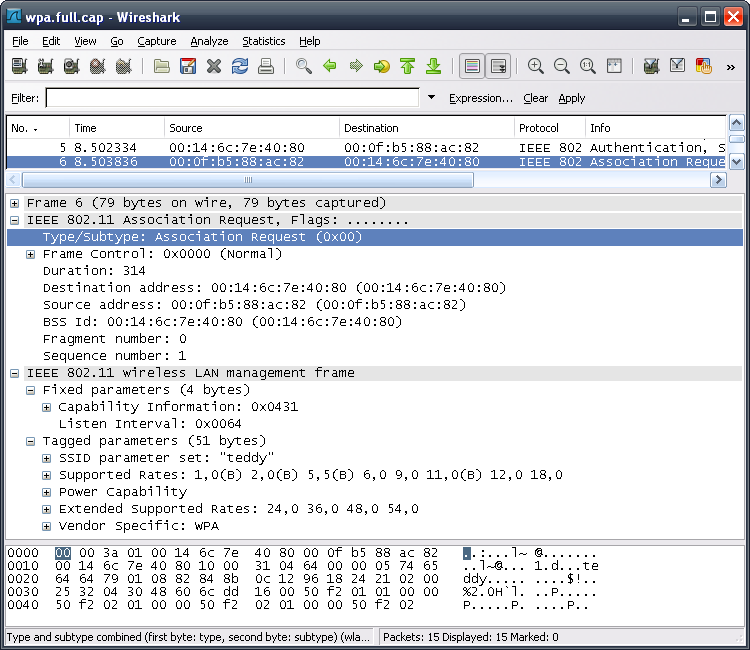Sort by the No. column header
Viewport: 750px width, 650px height.
tap(38, 128)
